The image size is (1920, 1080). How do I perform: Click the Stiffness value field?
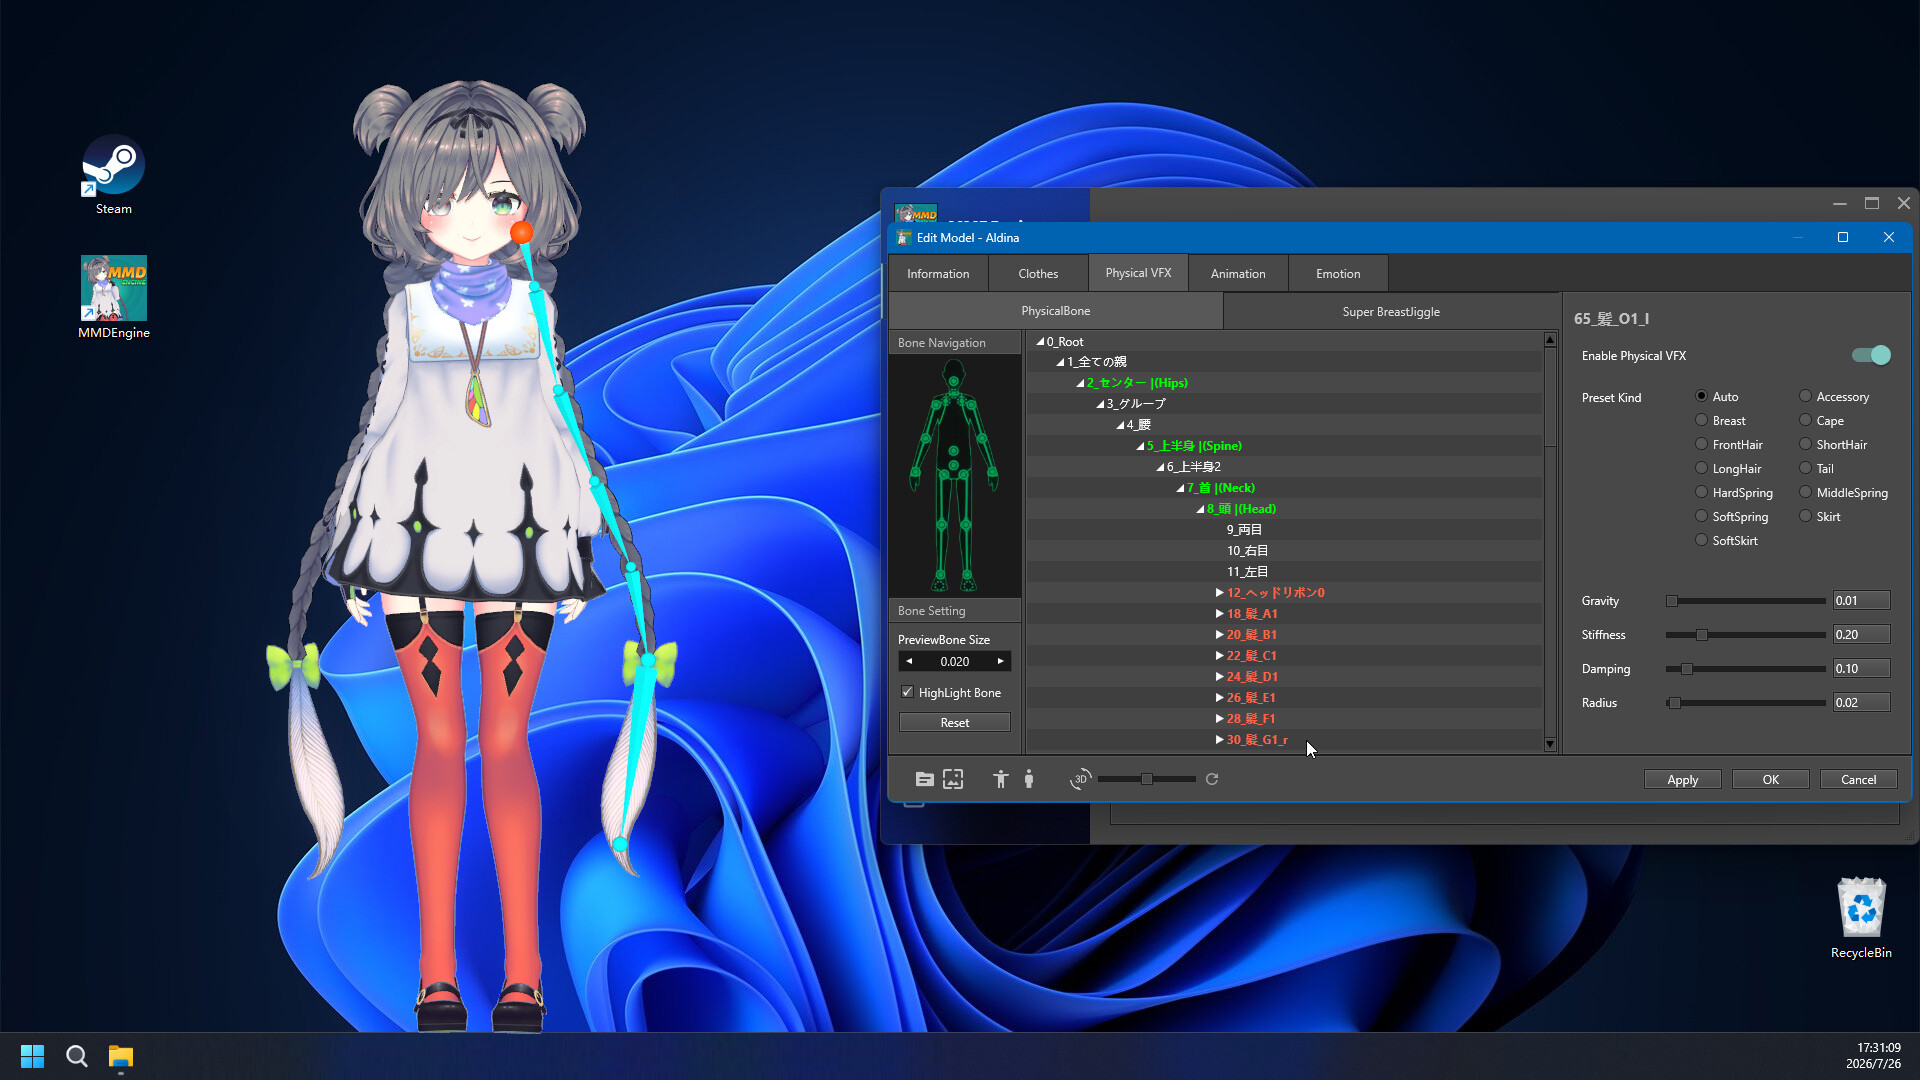pyautogui.click(x=1861, y=635)
